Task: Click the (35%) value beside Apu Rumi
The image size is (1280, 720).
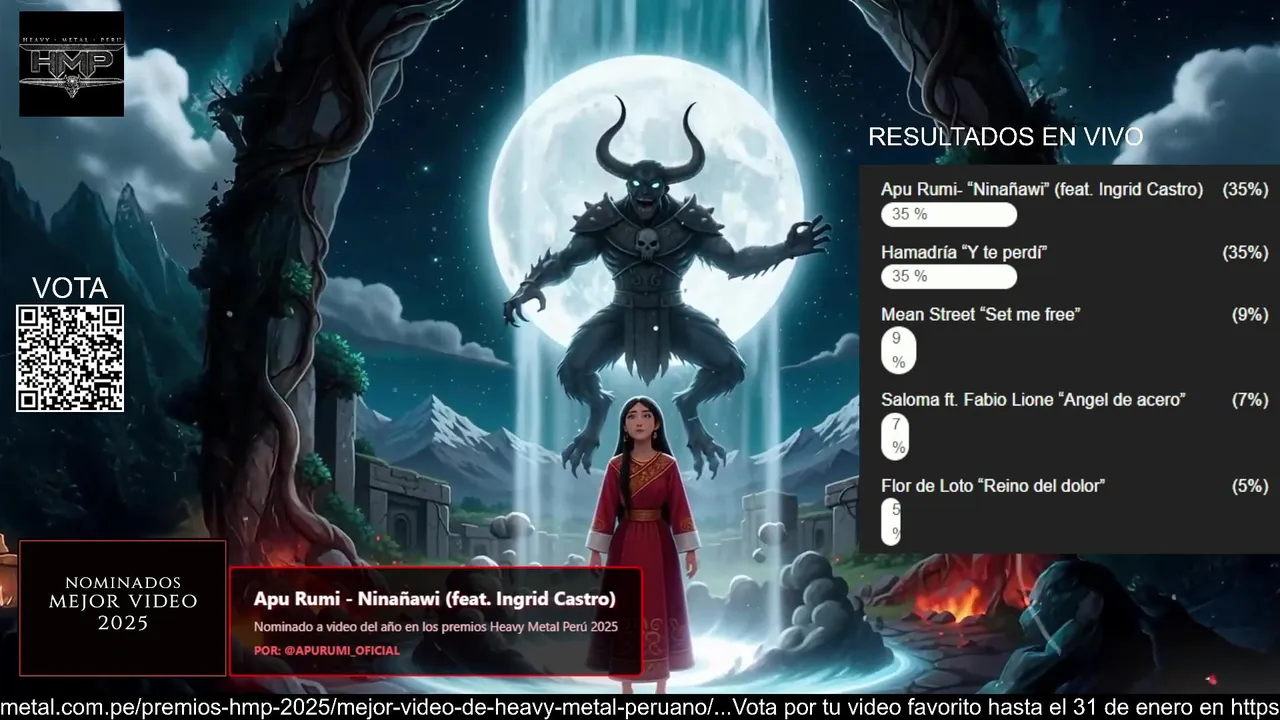Action: (1245, 189)
